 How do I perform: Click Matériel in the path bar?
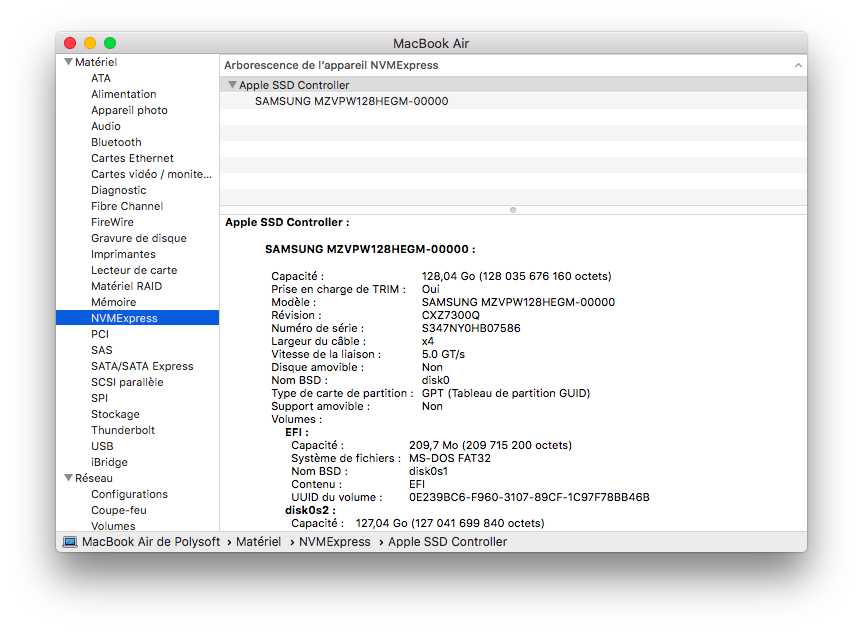[x=259, y=542]
